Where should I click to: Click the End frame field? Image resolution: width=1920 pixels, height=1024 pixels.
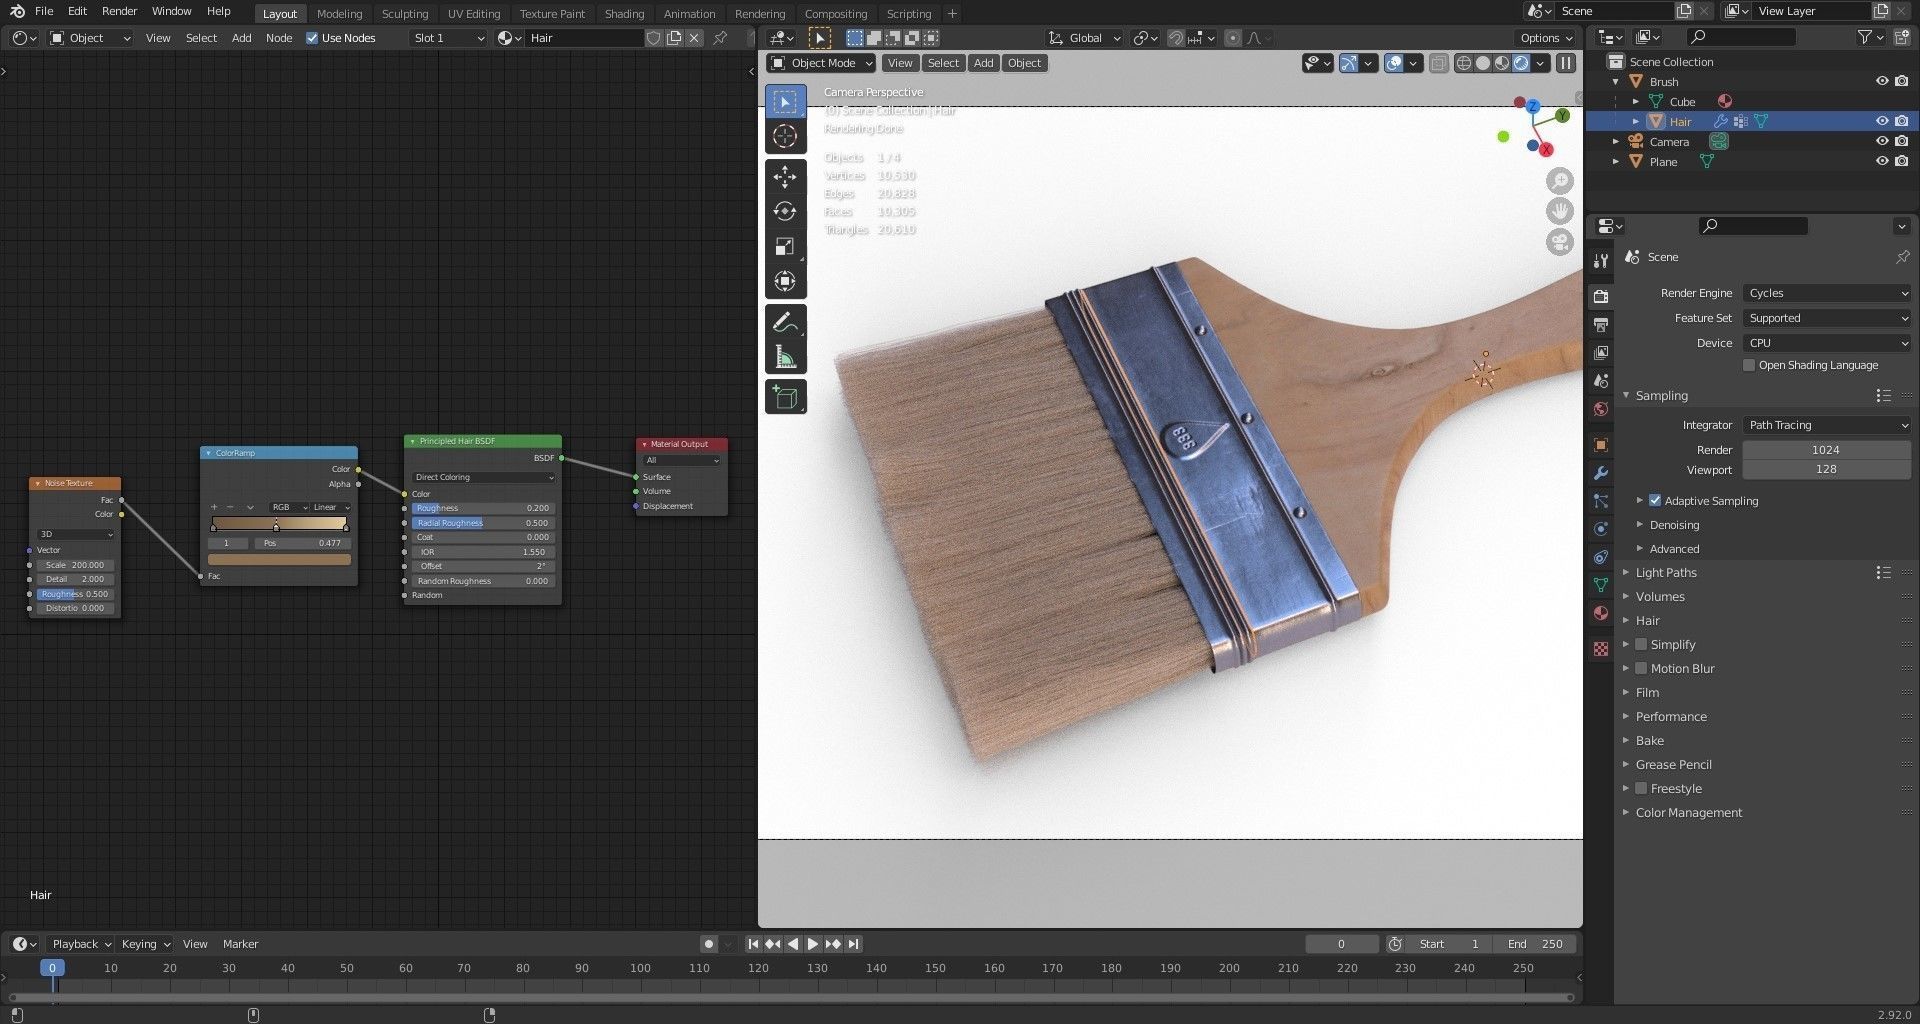(x=1535, y=944)
